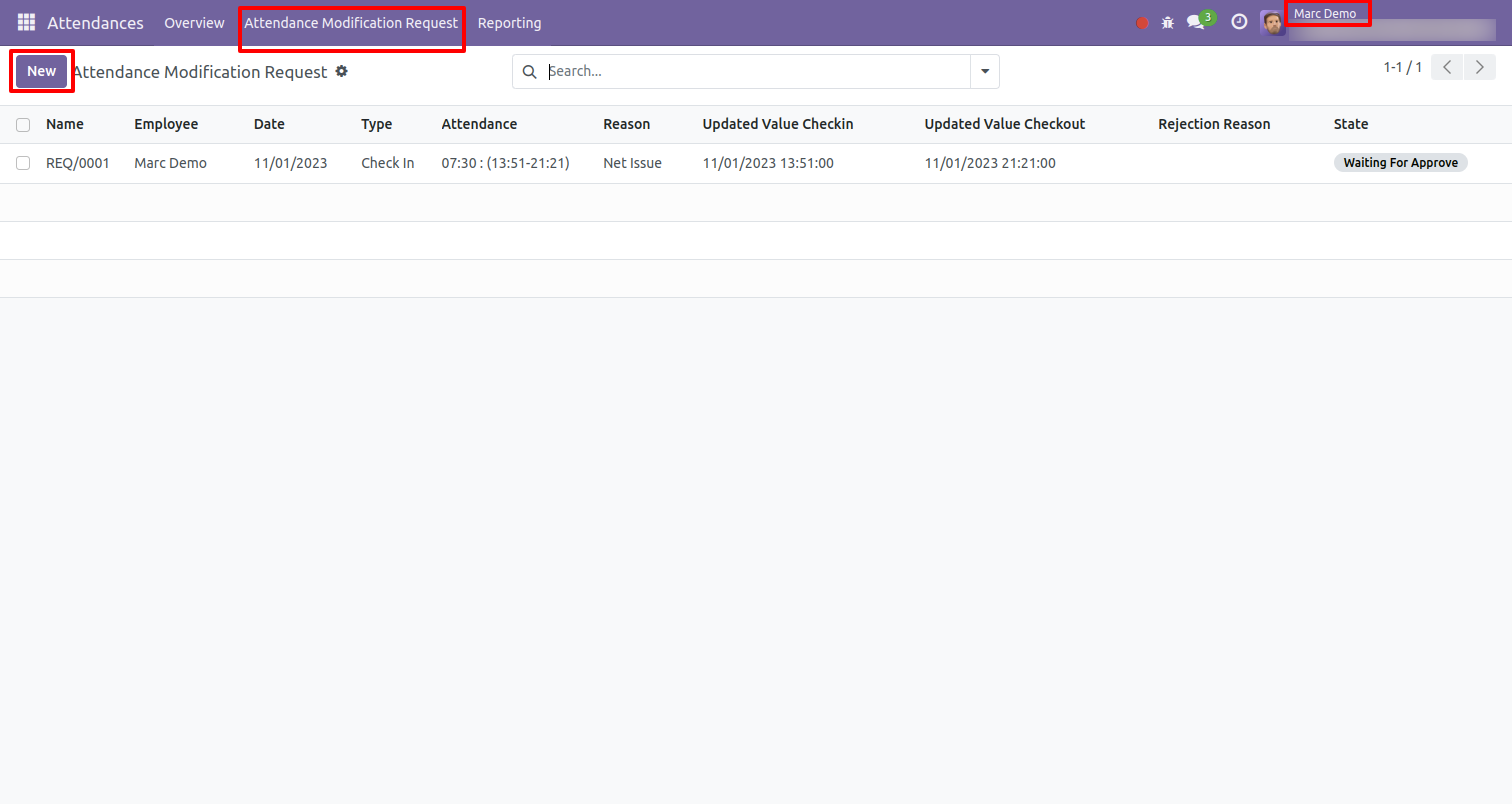
Task: Sort by Updated Value Checkout header
Action: click(x=1004, y=125)
